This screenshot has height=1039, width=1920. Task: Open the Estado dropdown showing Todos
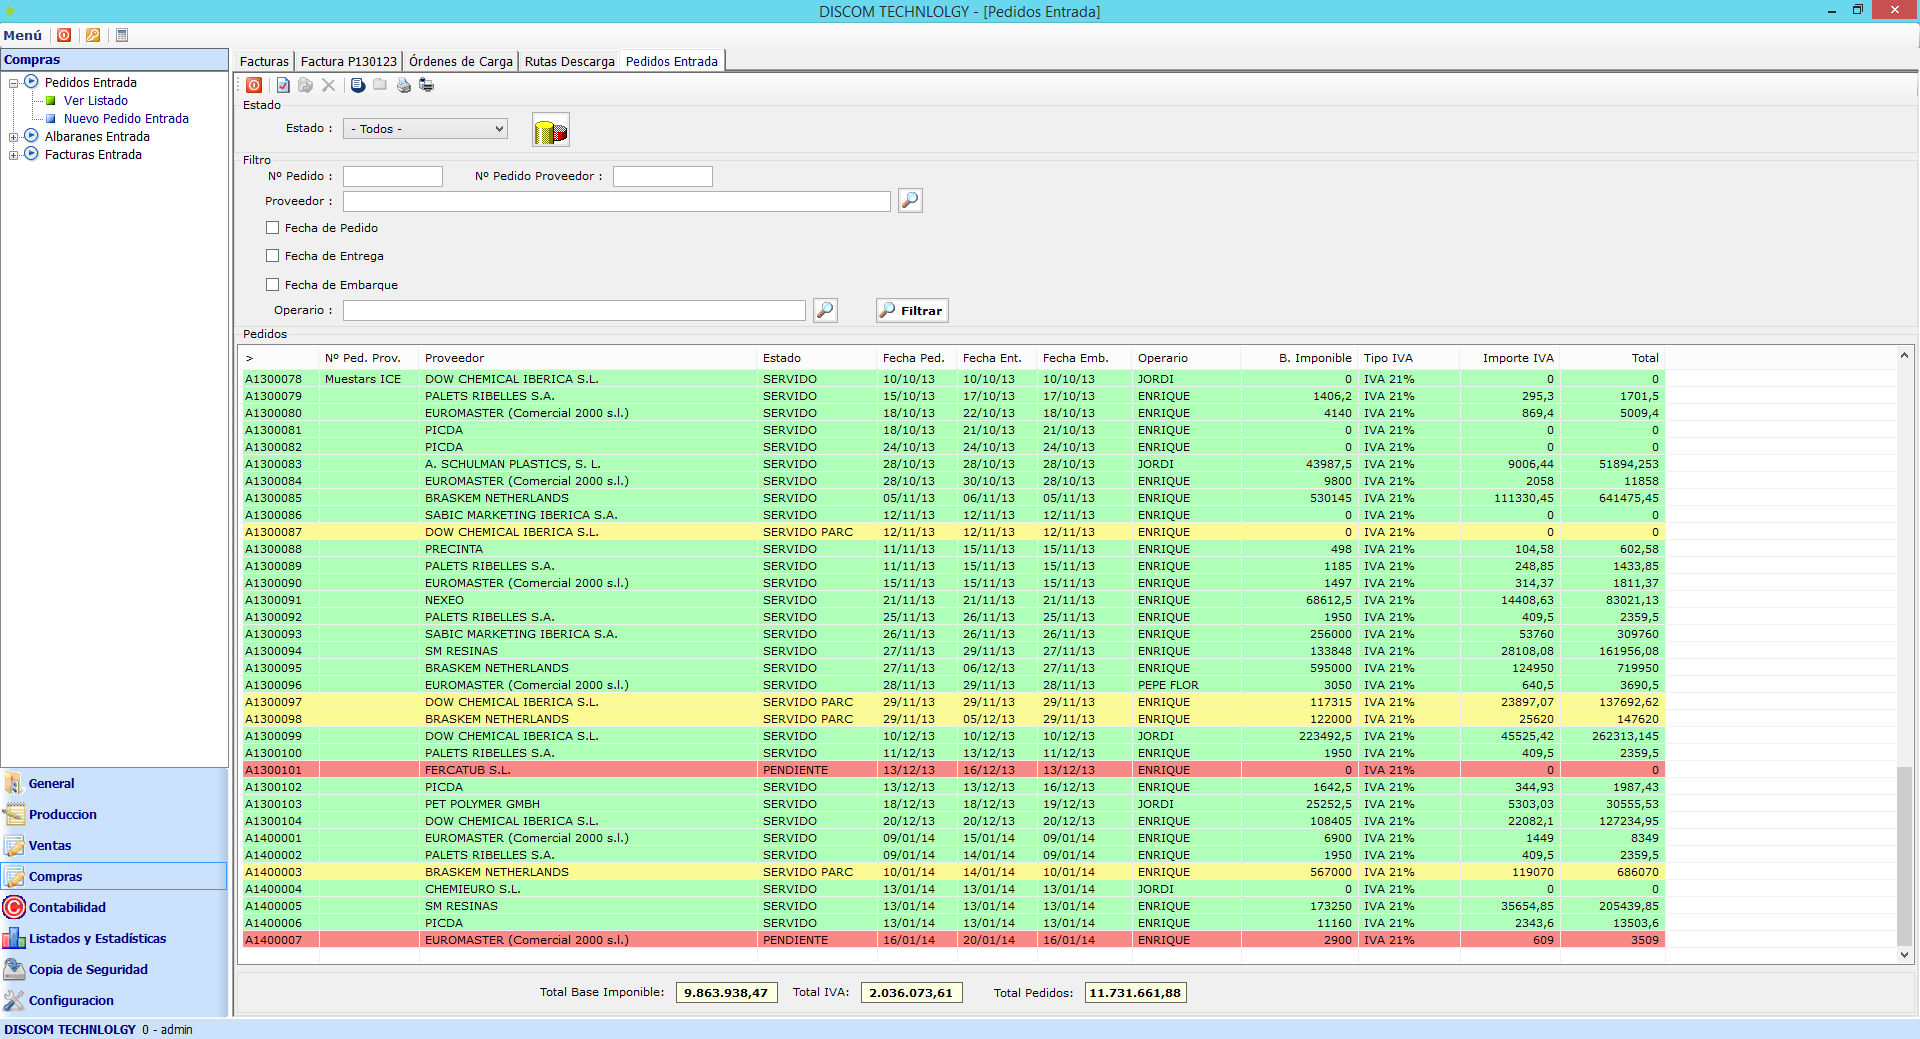[425, 129]
